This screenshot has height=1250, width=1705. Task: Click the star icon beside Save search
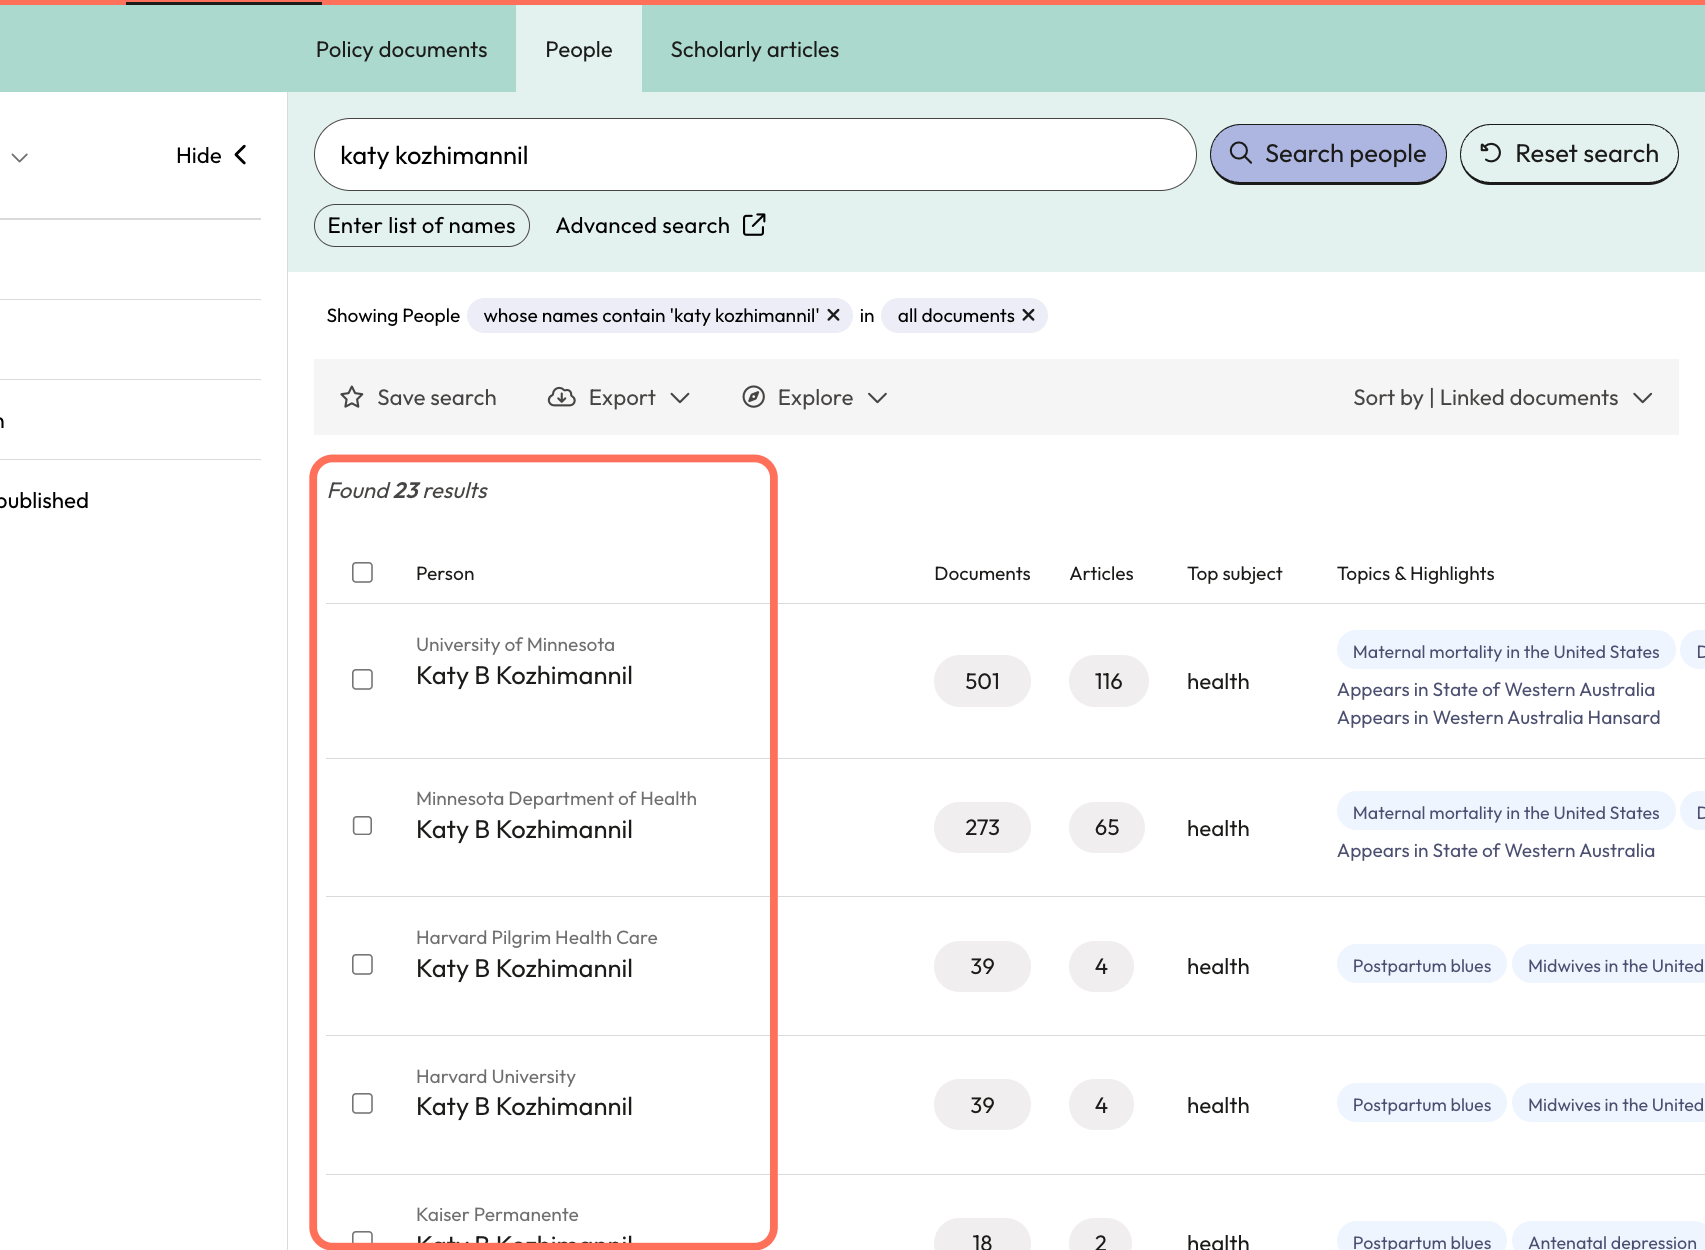(352, 397)
